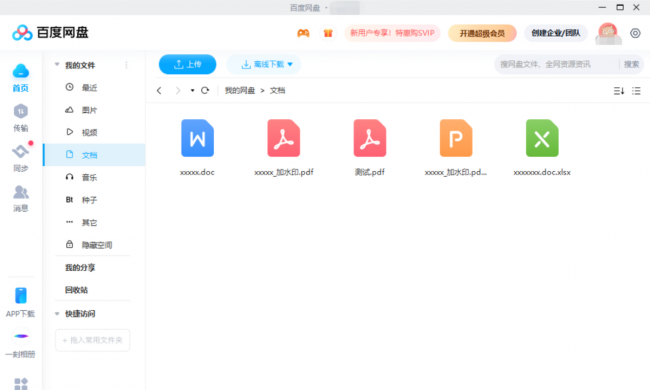Click the 新用户专享 SVIP promo banner
The width and height of the screenshot is (650, 390).
(x=392, y=33)
